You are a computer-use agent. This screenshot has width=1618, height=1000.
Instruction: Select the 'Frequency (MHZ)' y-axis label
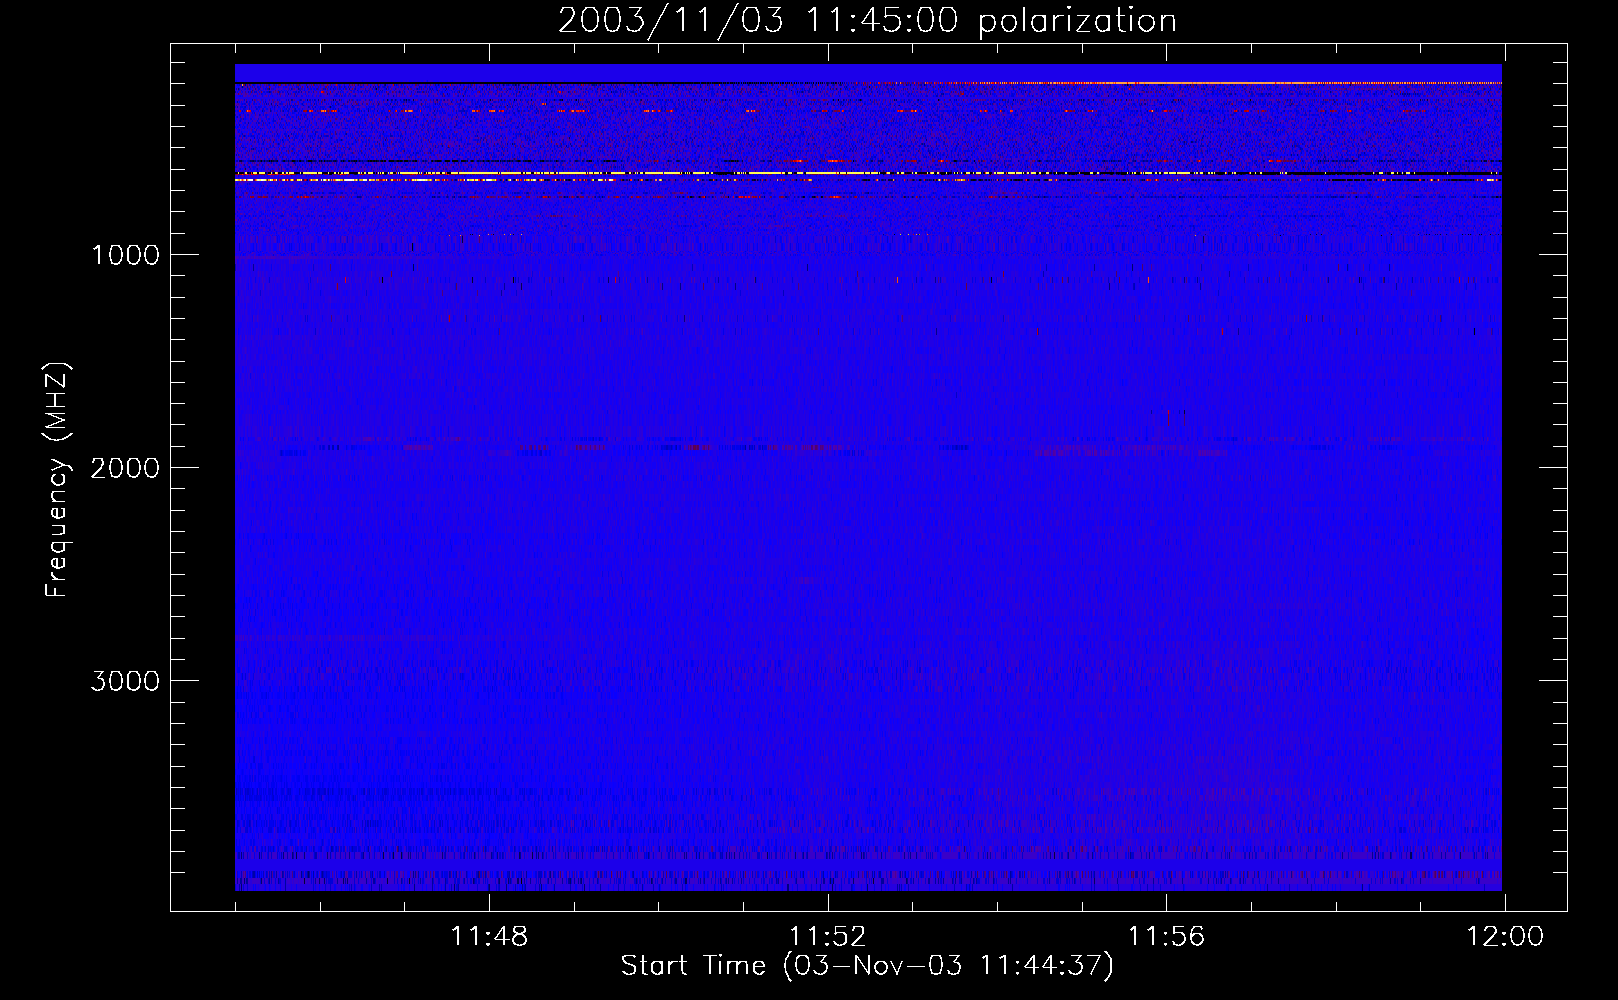click(x=57, y=479)
